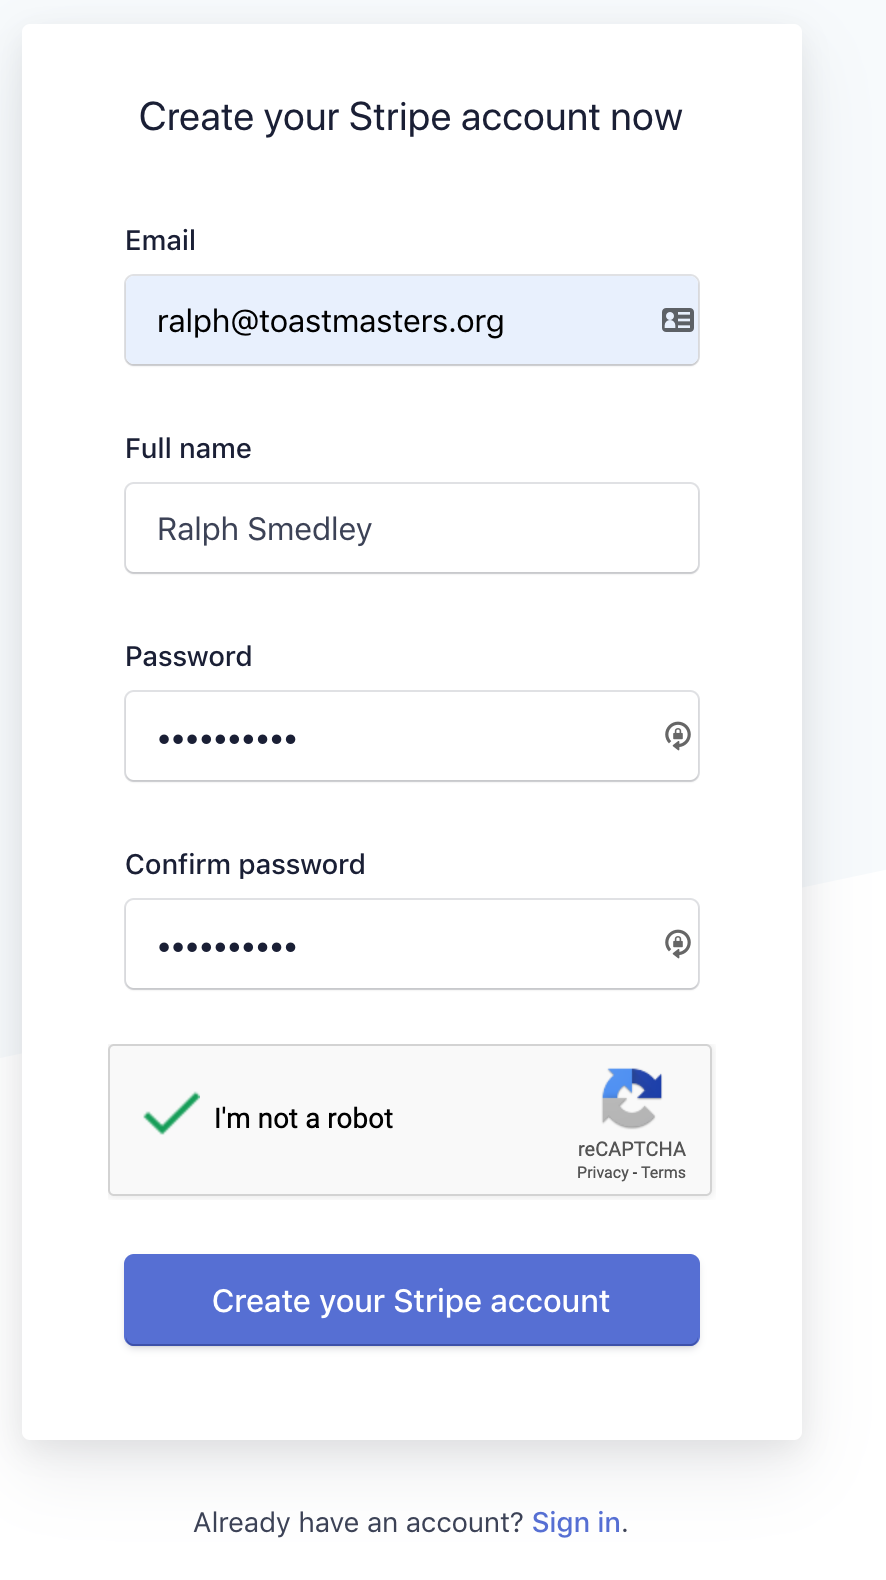The height and width of the screenshot is (1580, 886).
Task: Click the key icon in Confirm password field
Action: point(678,944)
